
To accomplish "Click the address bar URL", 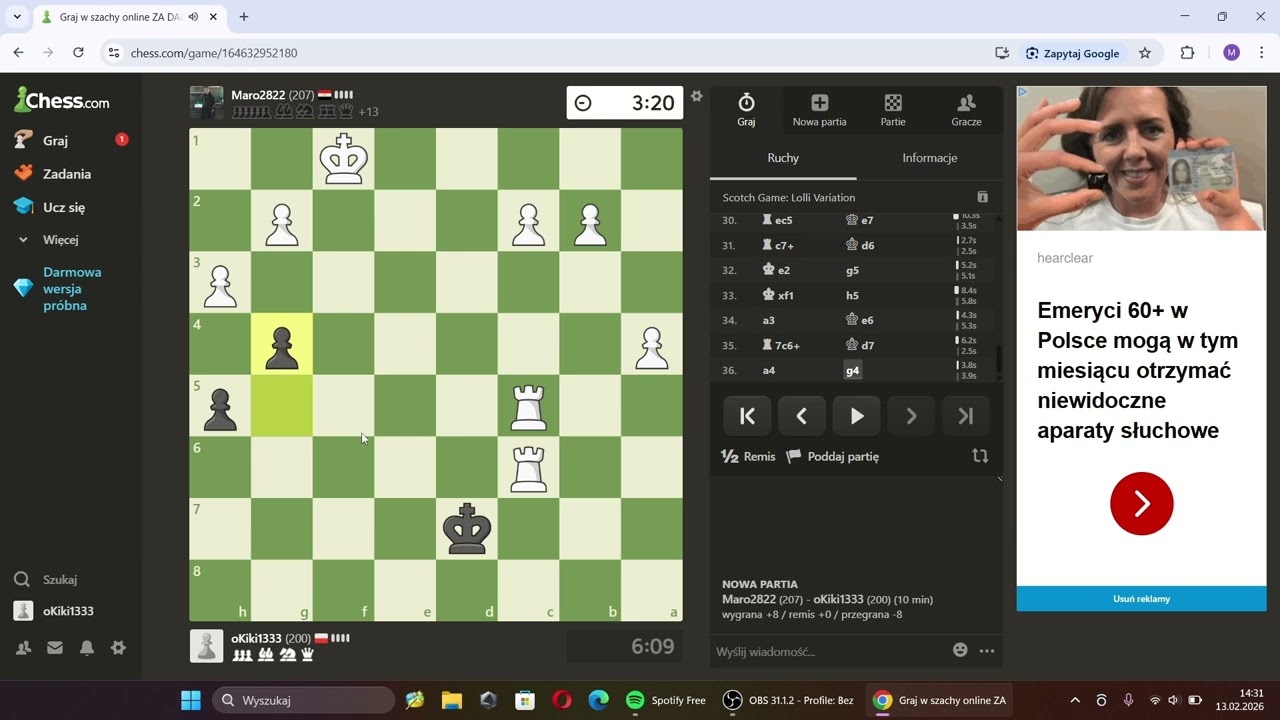I will [x=214, y=53].
